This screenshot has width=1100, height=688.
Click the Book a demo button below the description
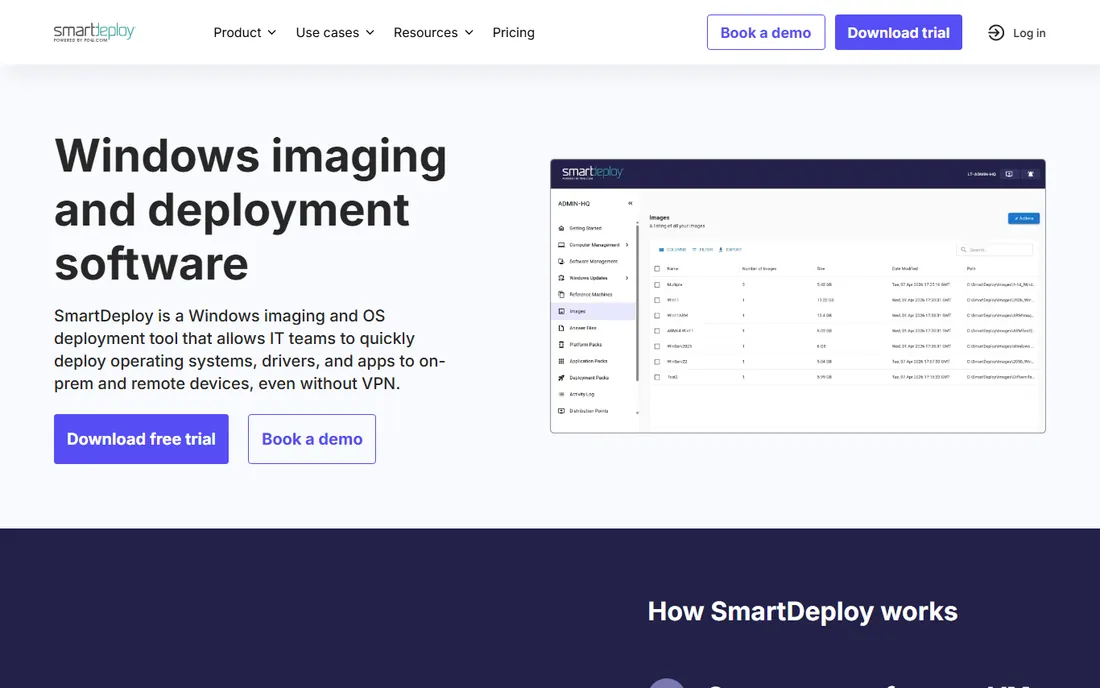click(x=312, y=439)
